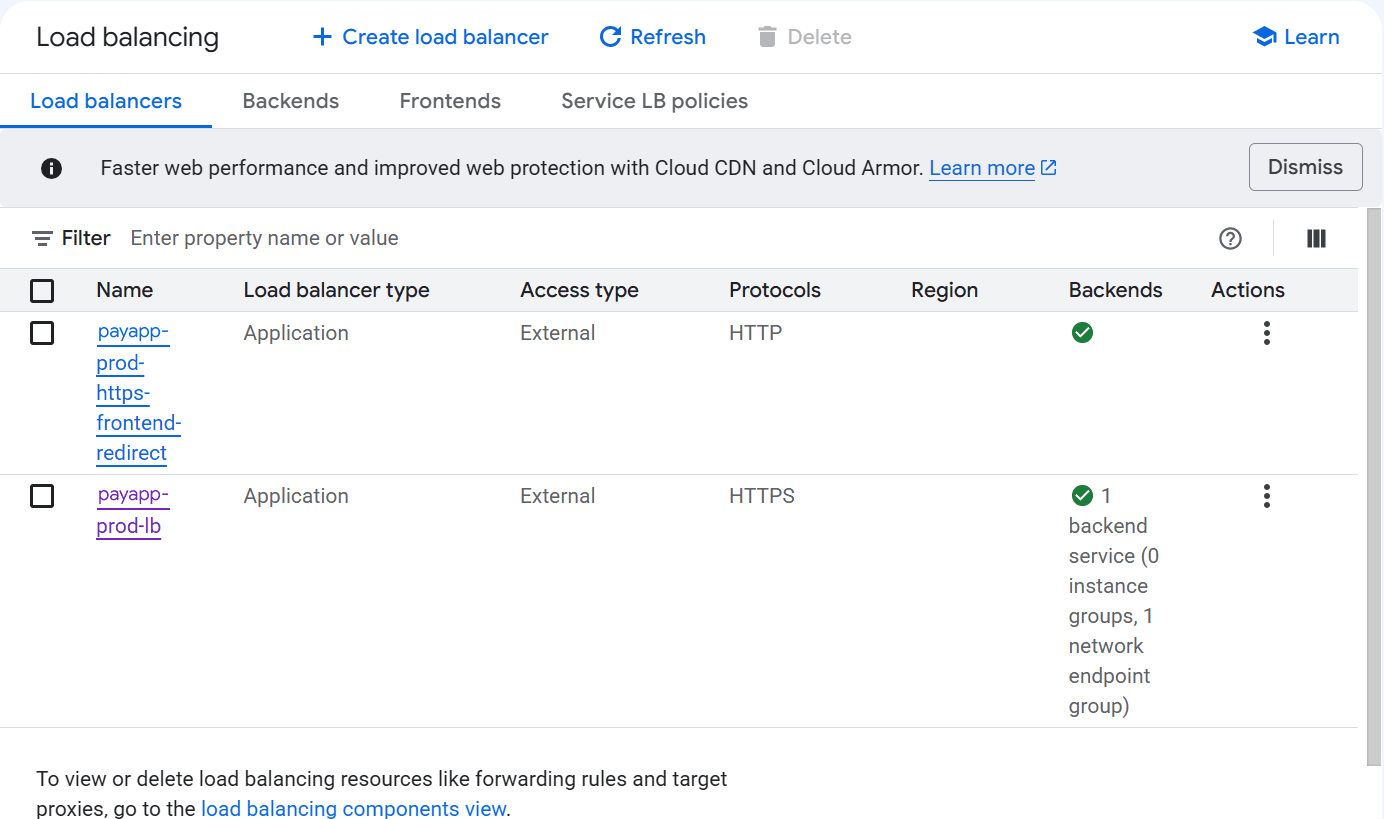Image resolution: width=1384 pixels, height=819 pixels.
Task: Click the Backends column header
Action: click(1116, 290)
